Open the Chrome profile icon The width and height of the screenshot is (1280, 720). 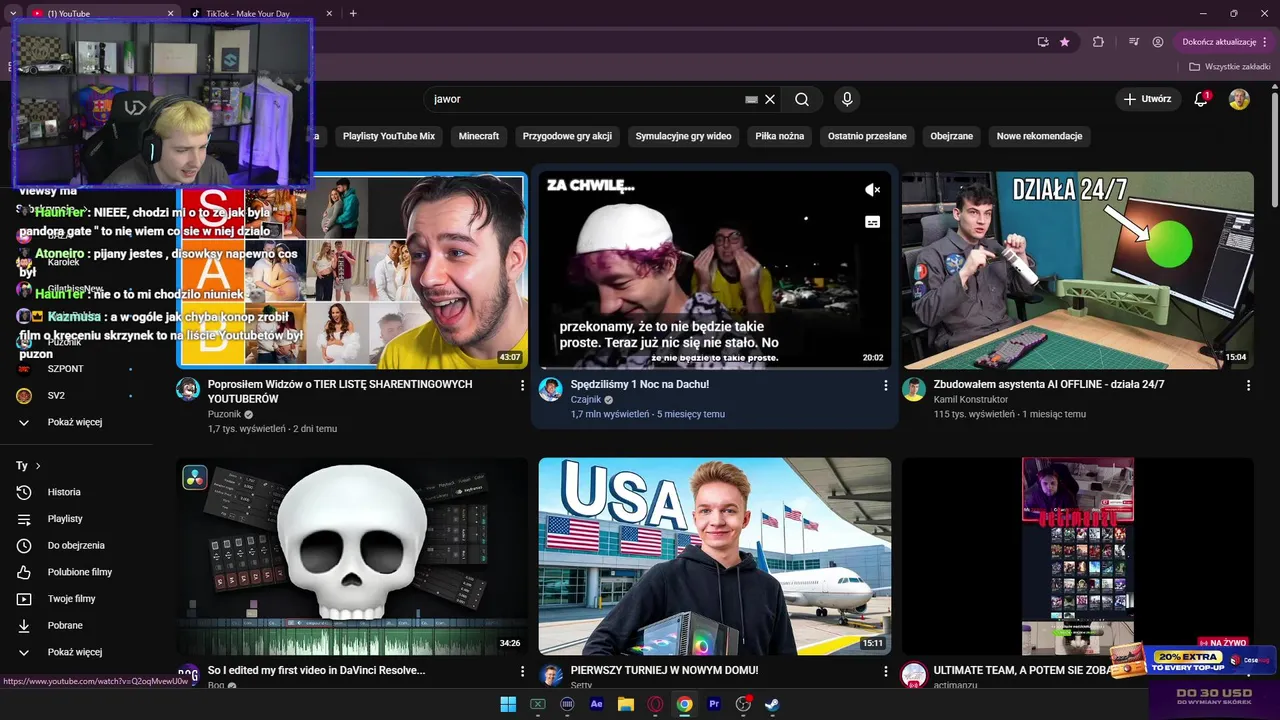(1158, 42)
